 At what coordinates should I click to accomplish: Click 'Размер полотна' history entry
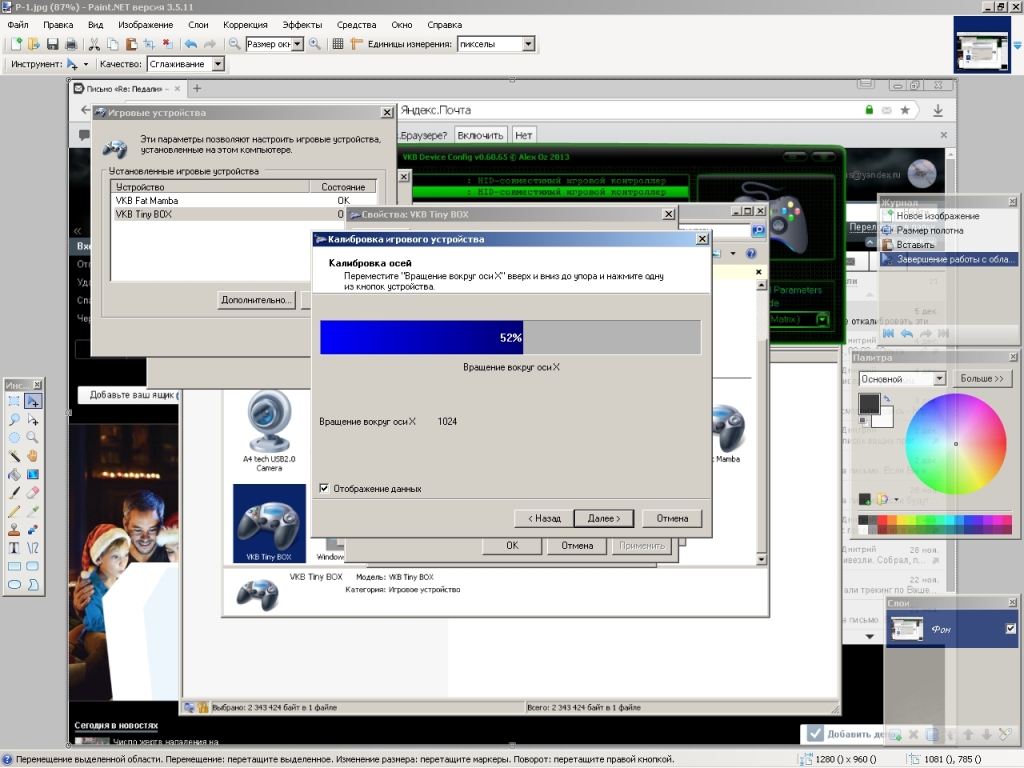click(x=948, y=231)
